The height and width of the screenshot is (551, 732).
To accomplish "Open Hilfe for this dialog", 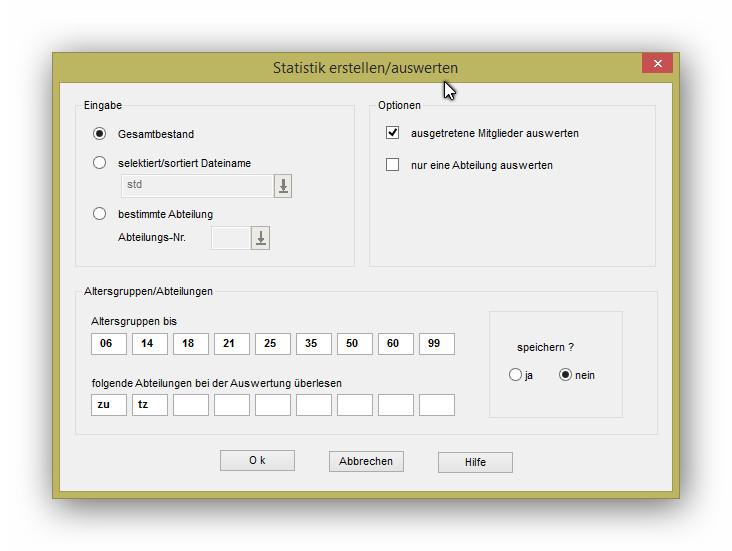I will [475, 462].
